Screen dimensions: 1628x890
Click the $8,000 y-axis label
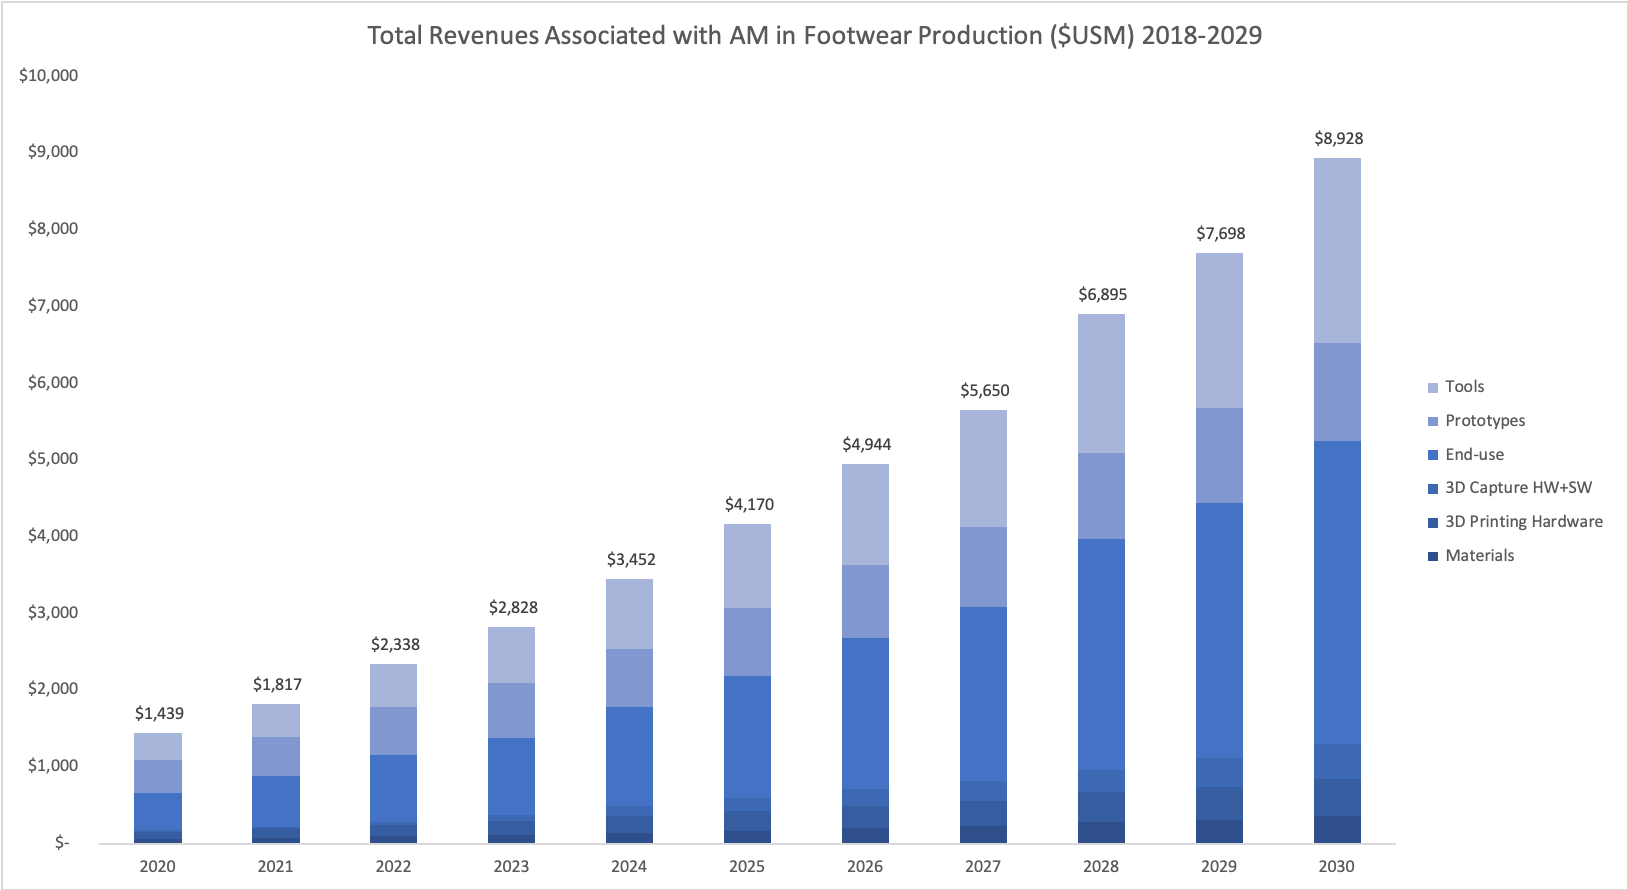point(53,228)
